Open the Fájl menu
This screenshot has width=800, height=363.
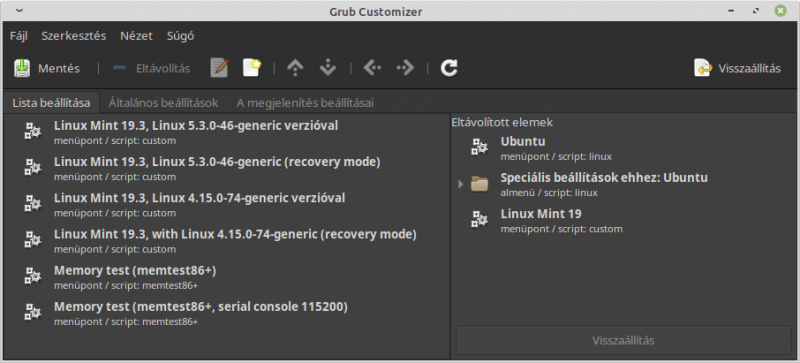[x=18, y=36]
